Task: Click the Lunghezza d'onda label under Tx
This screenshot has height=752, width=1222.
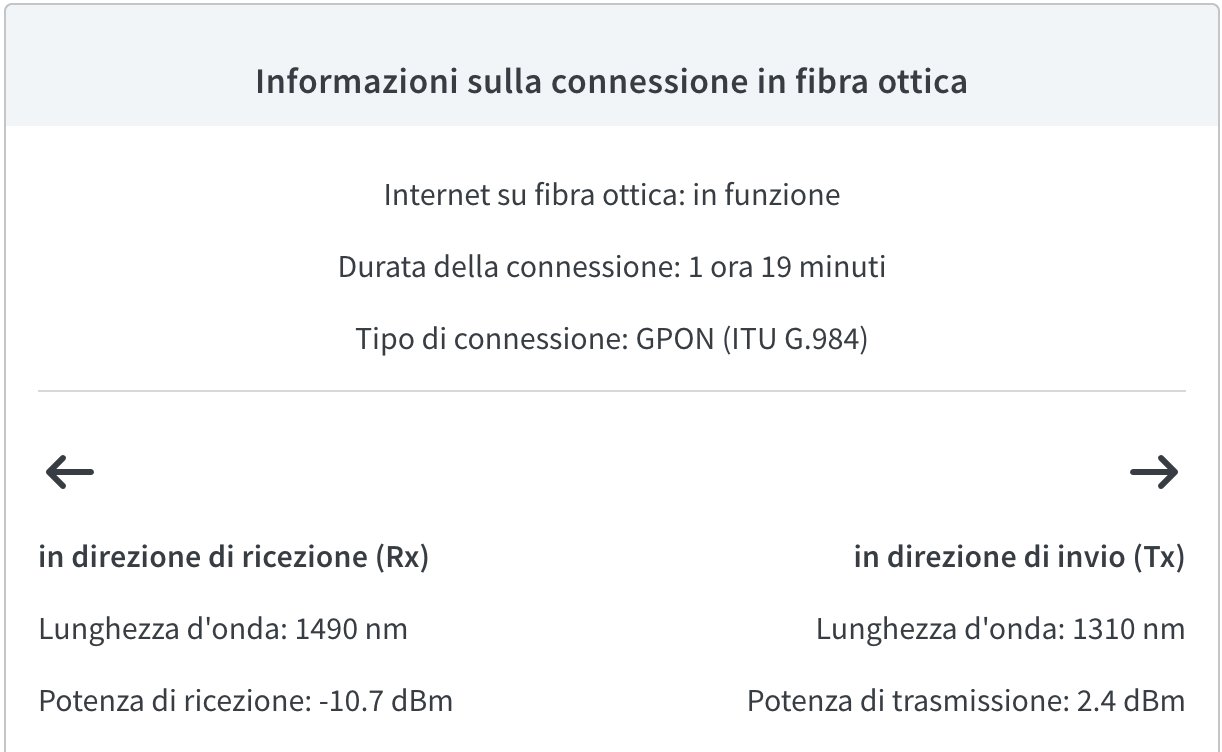Action: [x=940, y=630]
